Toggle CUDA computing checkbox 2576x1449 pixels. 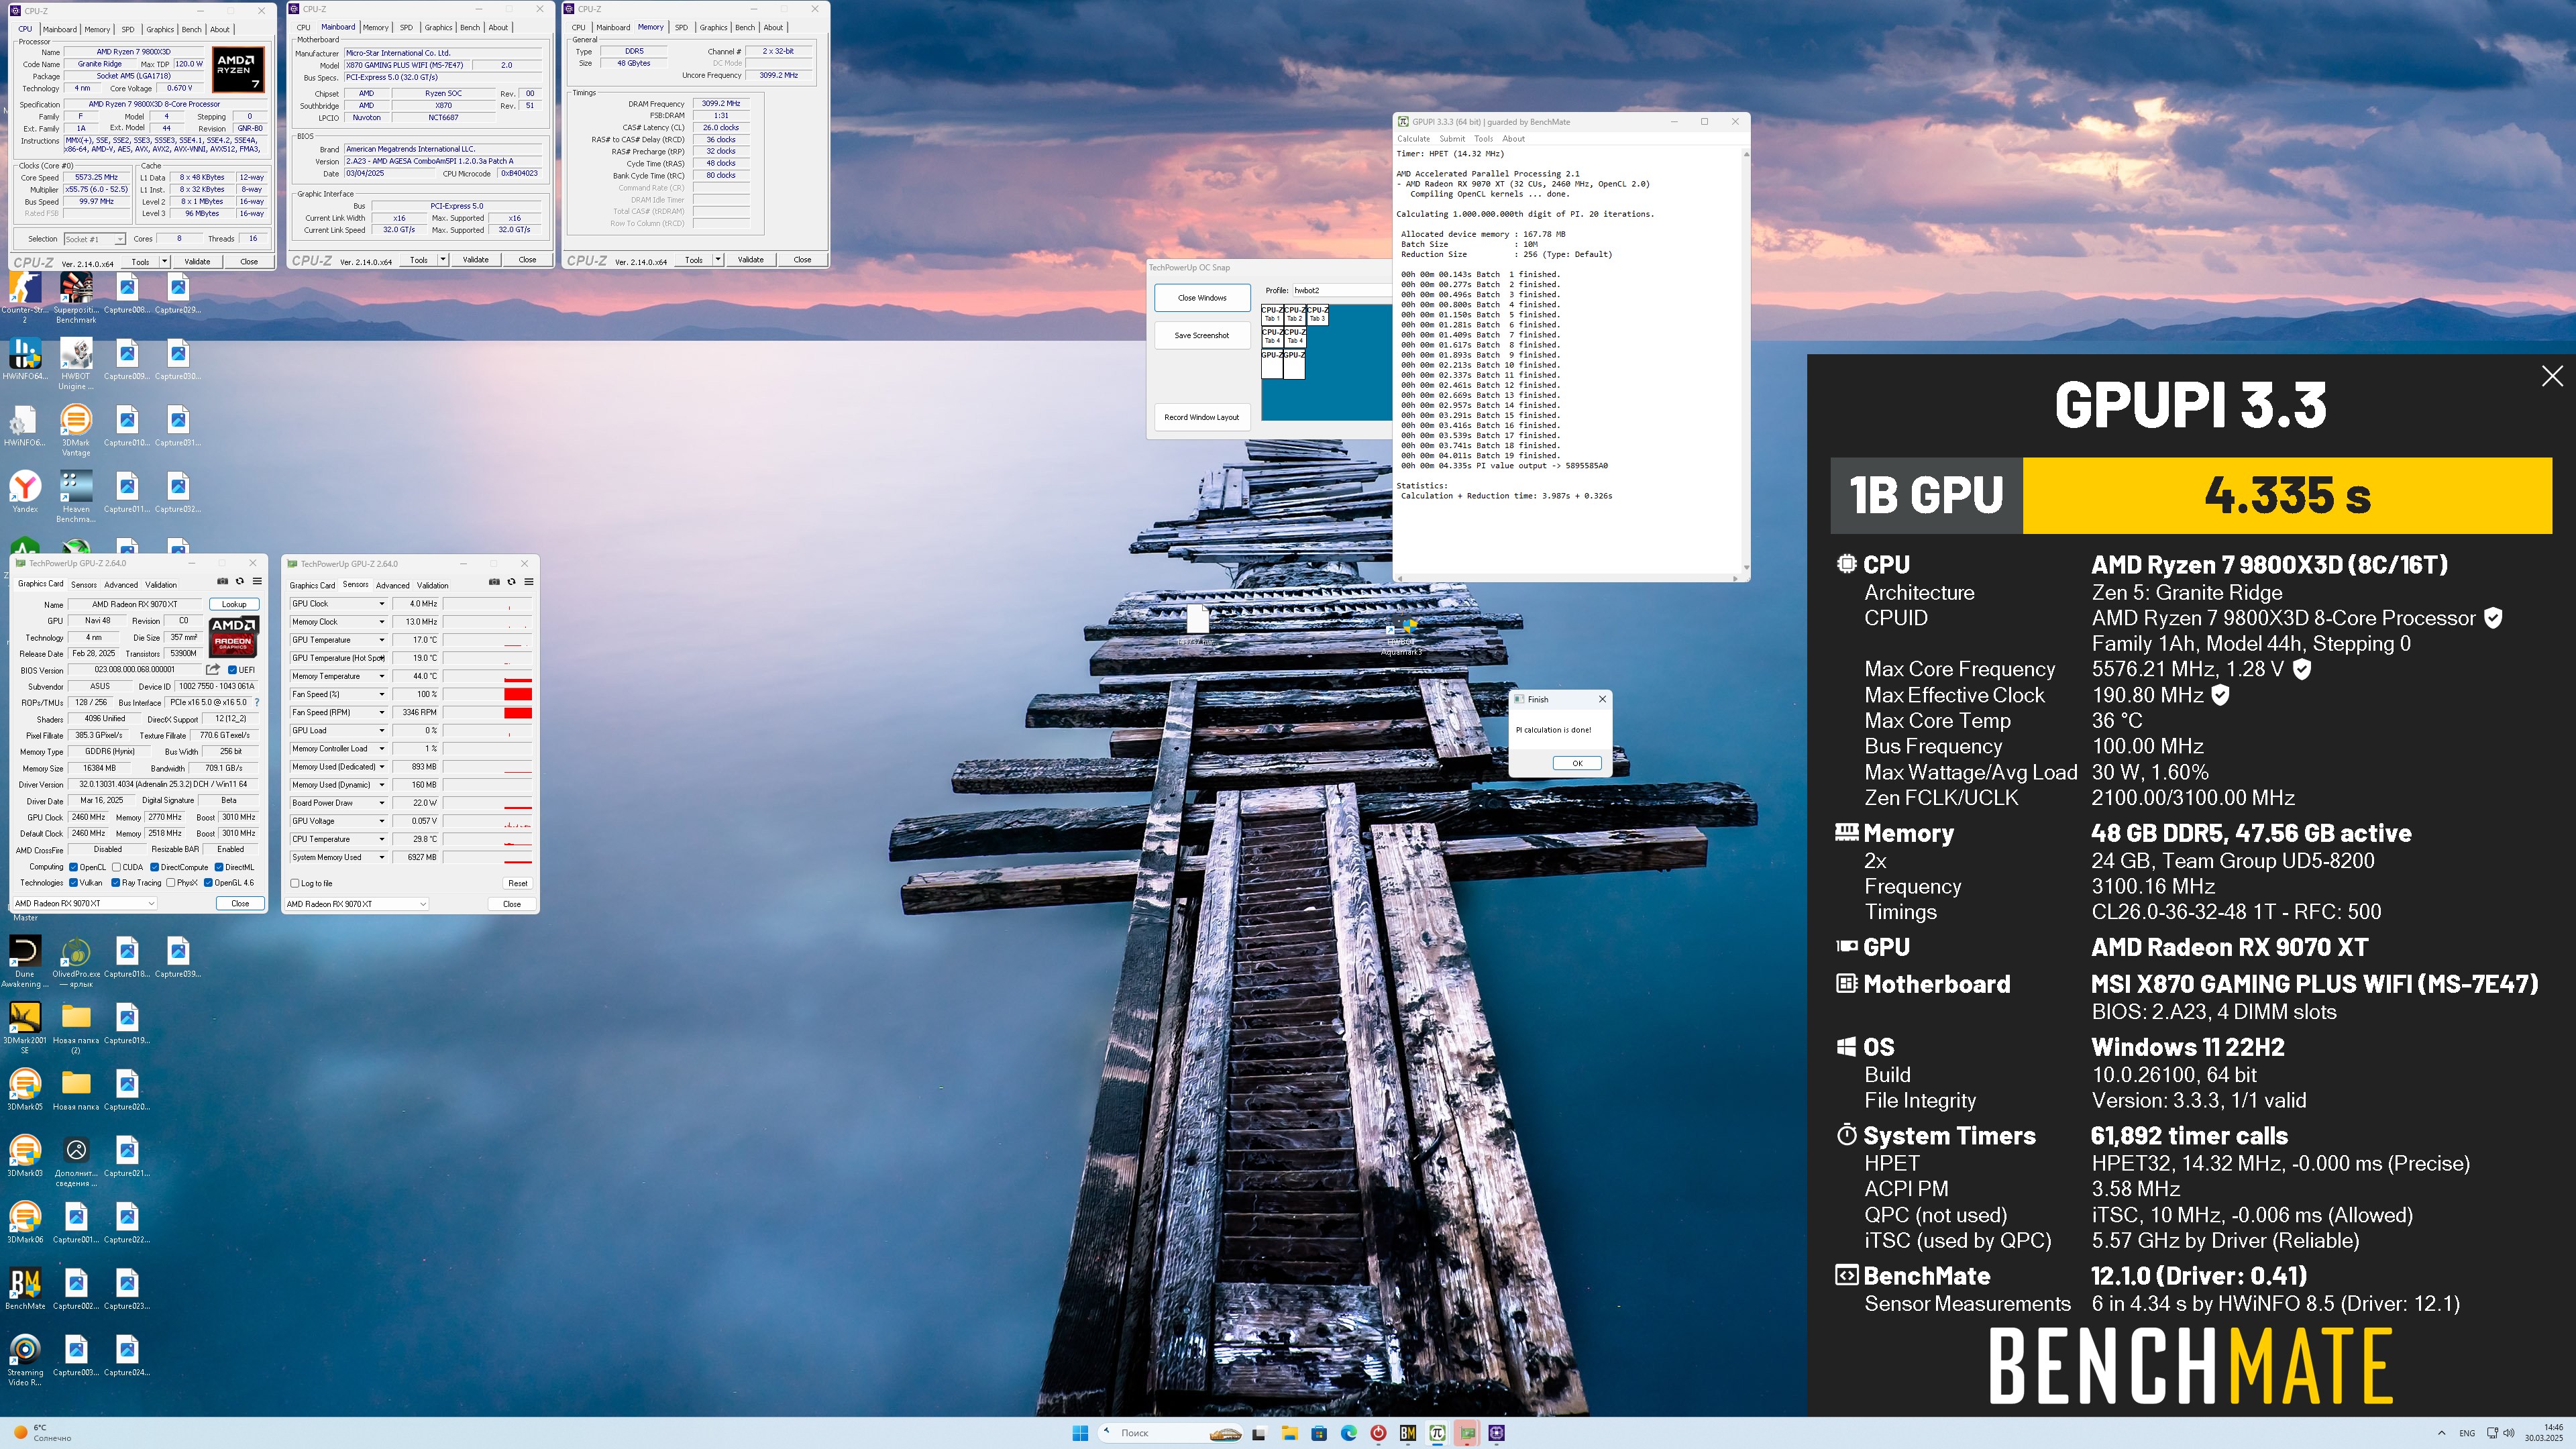click(x=116, y=867)
